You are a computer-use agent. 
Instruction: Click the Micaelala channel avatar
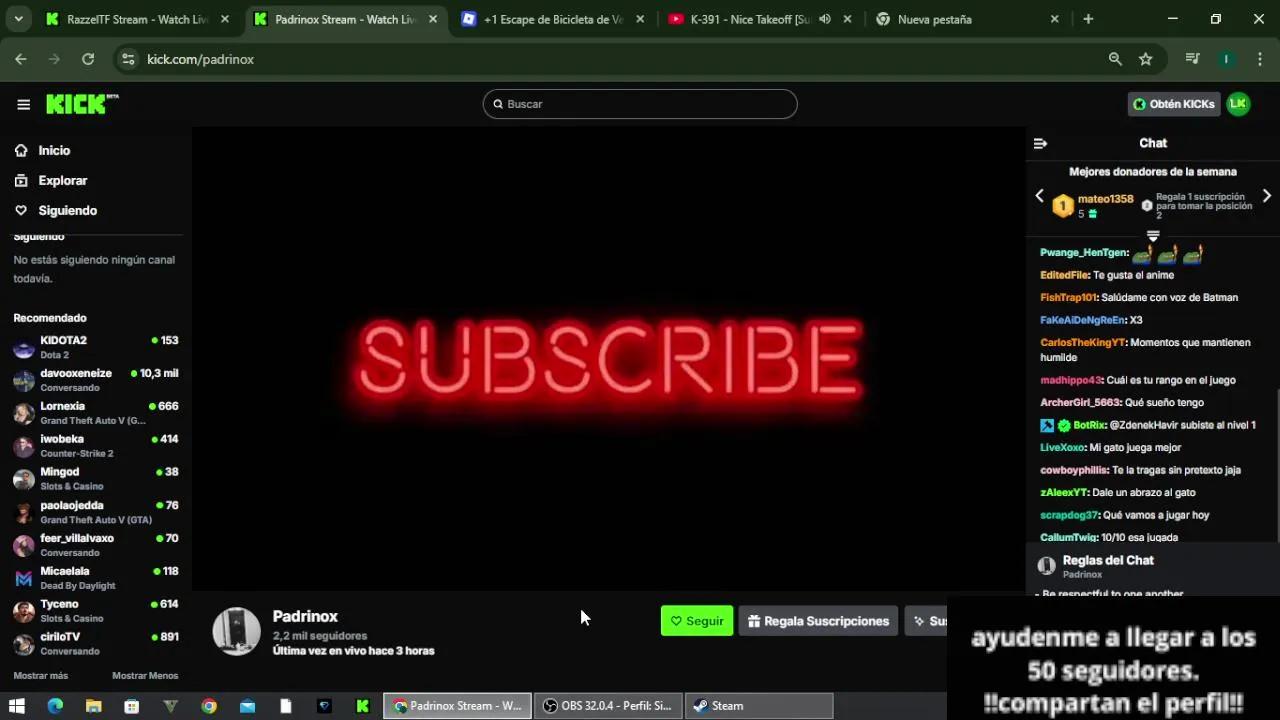click(24, 578)
